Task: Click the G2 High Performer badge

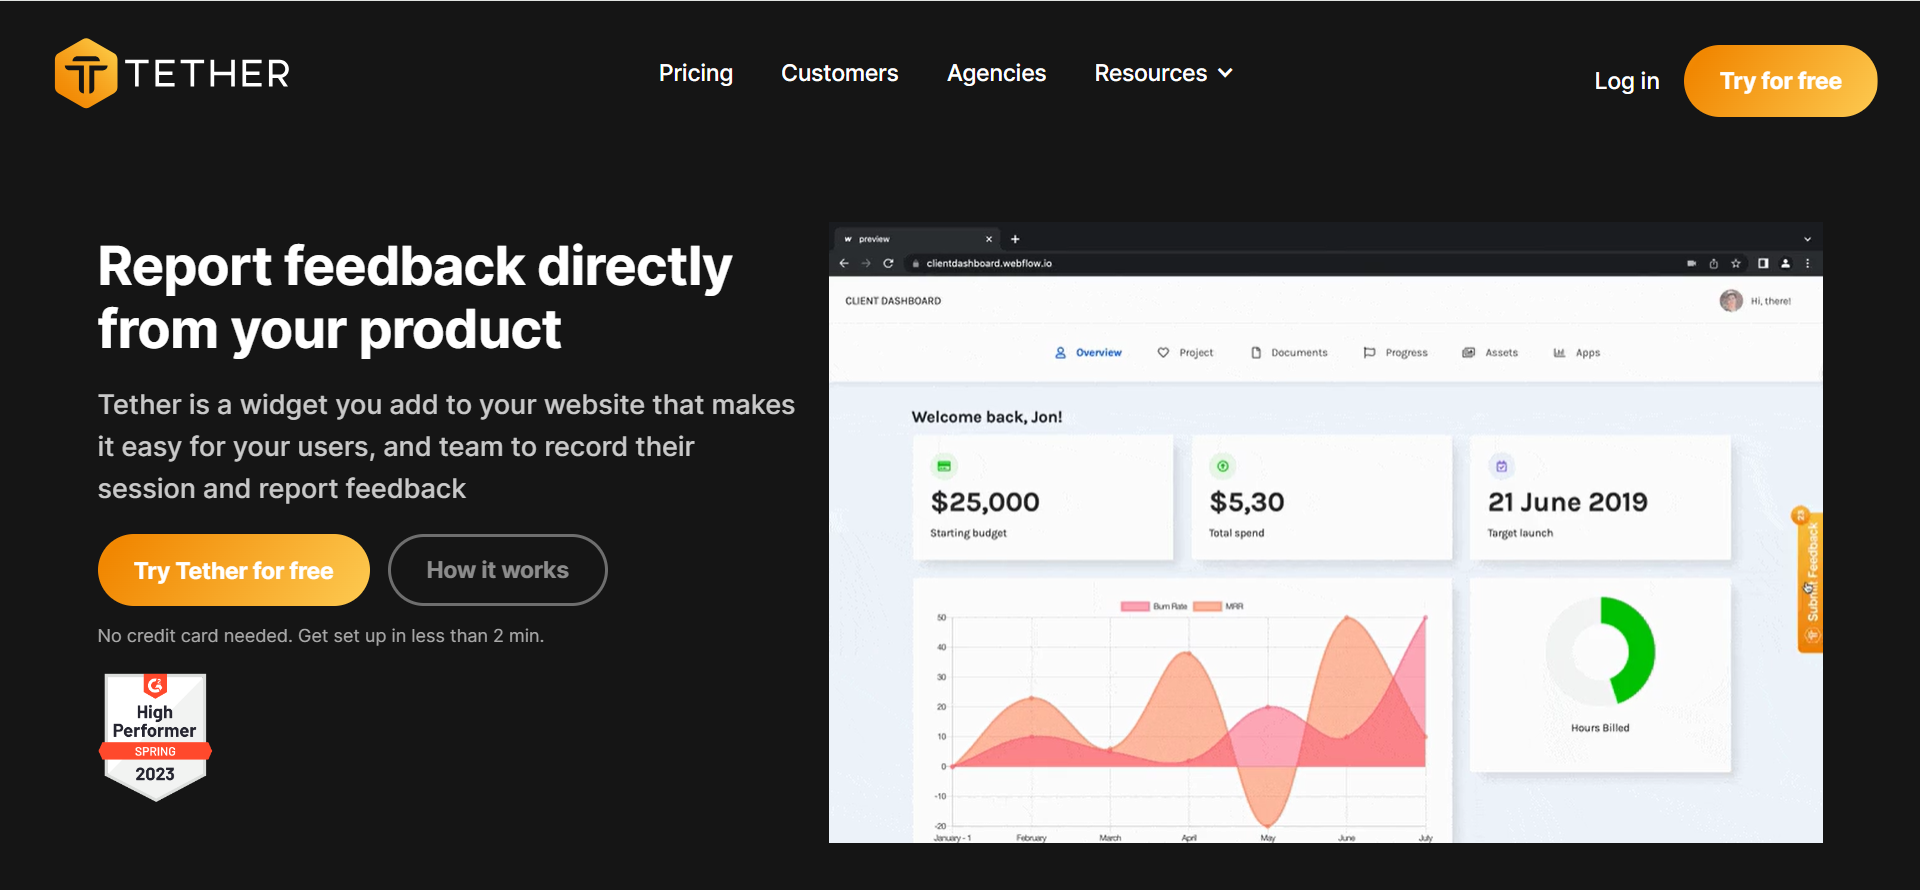Action: click(155, 736)
